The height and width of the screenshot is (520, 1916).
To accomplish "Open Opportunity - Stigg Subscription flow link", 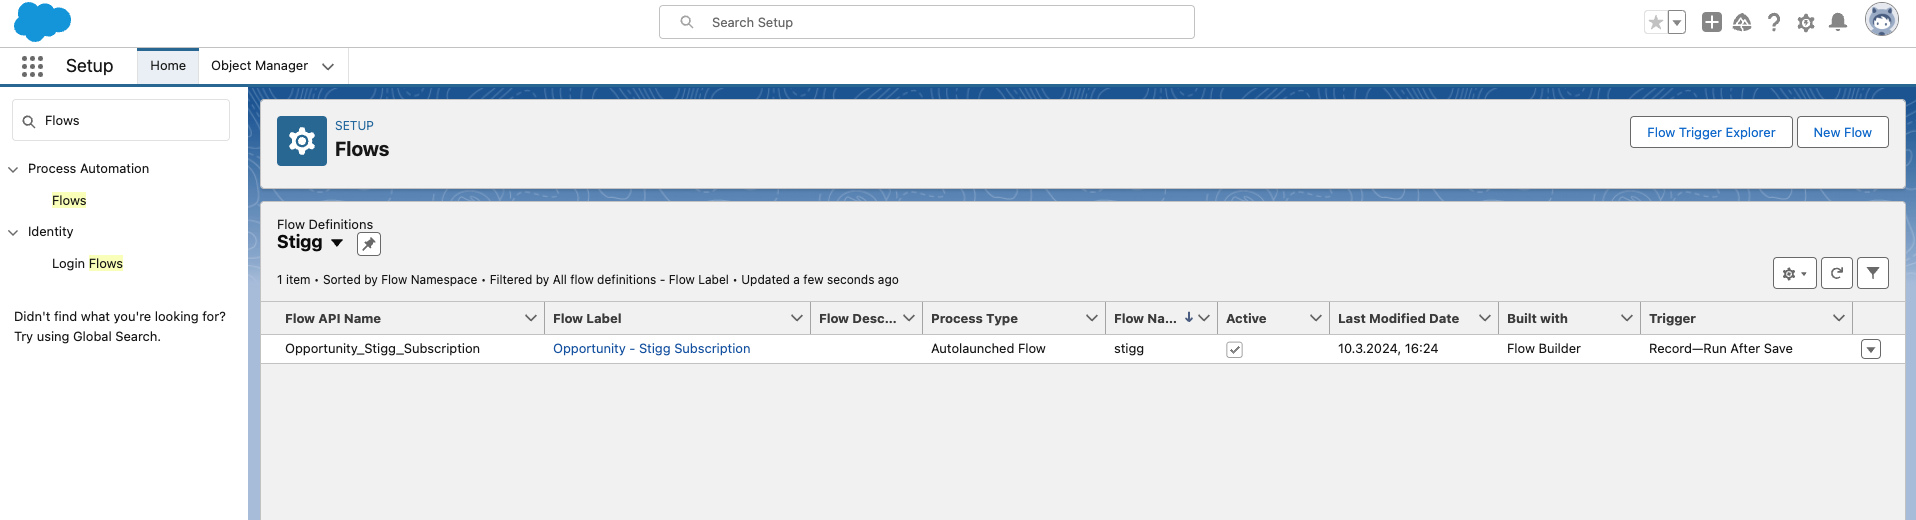I will click(x=651, y=349).
